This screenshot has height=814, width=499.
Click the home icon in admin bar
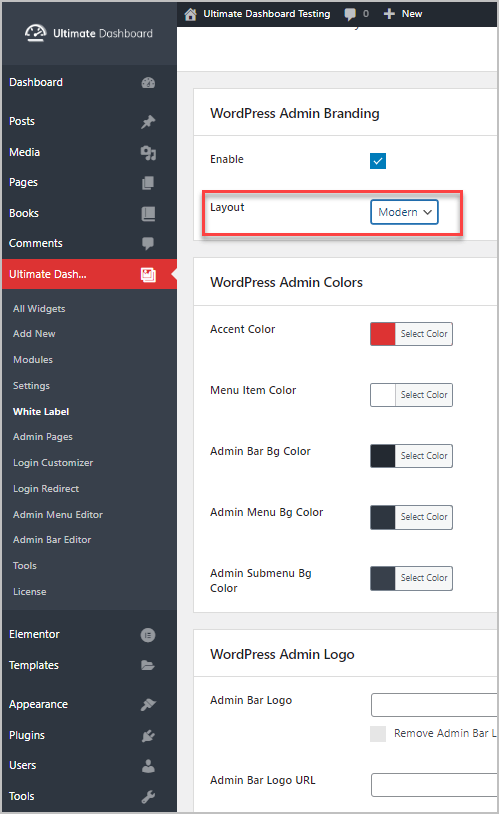coord(191,14)
